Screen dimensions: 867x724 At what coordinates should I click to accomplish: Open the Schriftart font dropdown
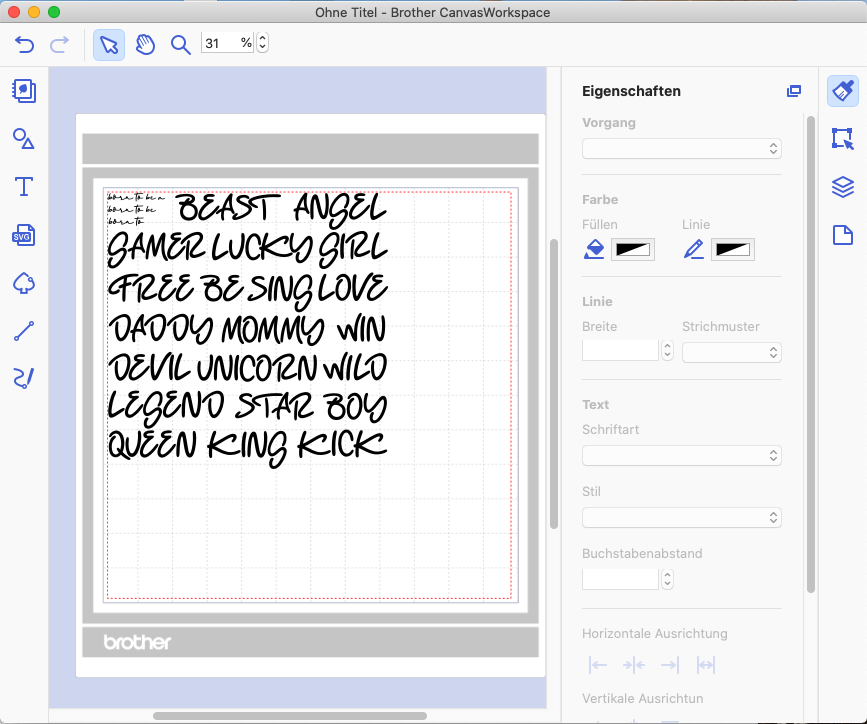(681, 455)
